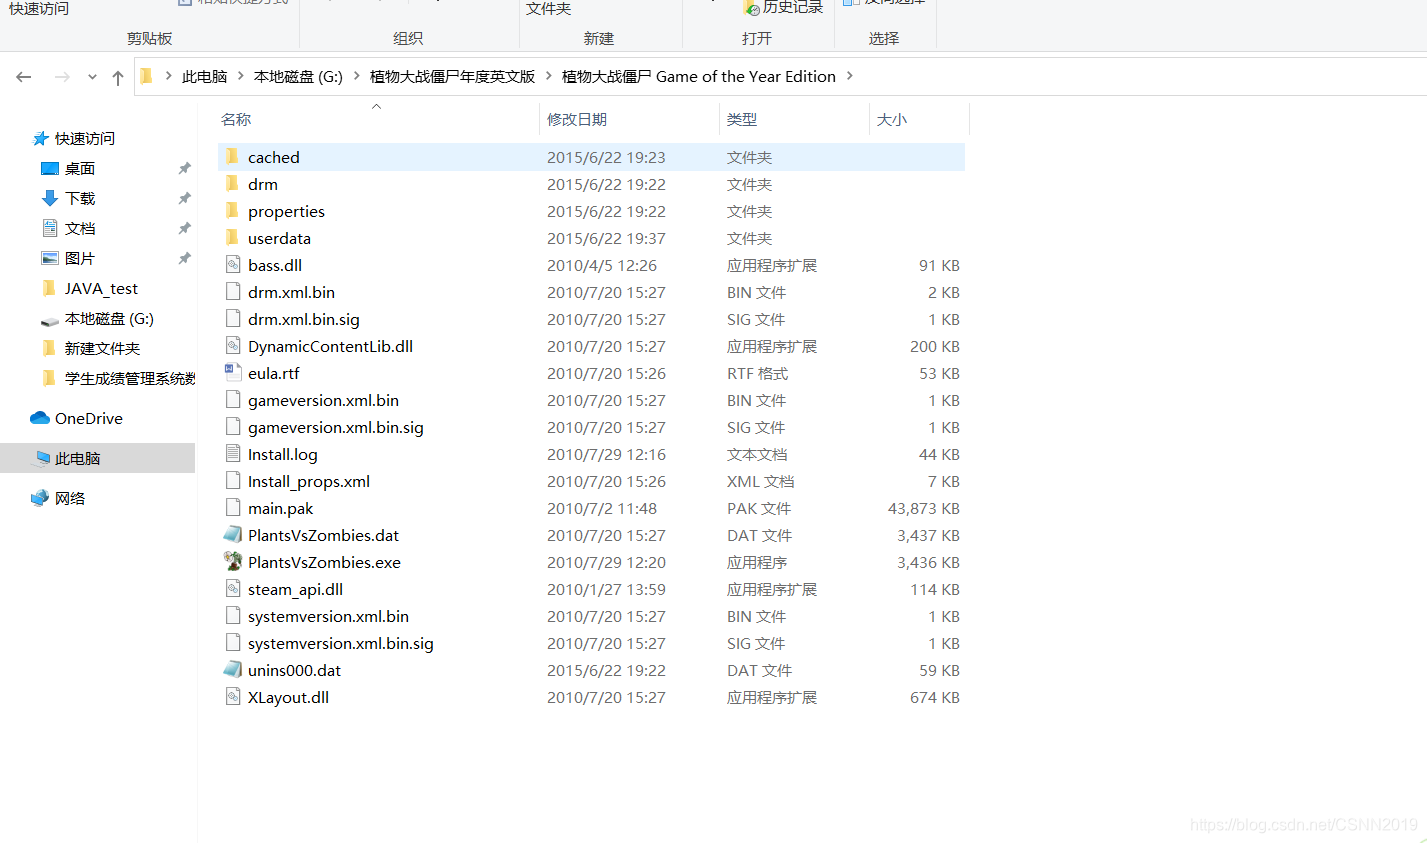Viewport: 1427px width, 843px height.
Task: Select the Install.log text file icon
Action: pos(232,454)
